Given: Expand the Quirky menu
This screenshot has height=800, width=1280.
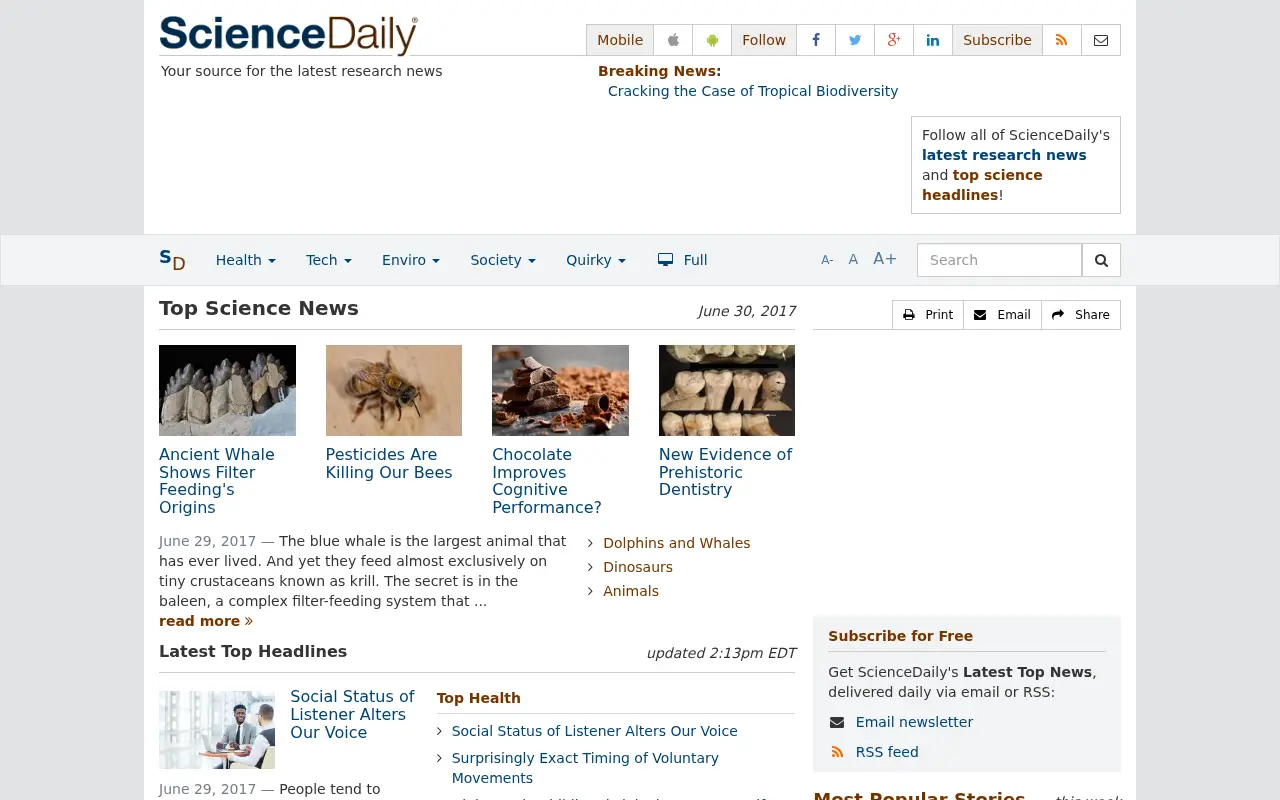Looking at the screenshot, I should point(596,260).
